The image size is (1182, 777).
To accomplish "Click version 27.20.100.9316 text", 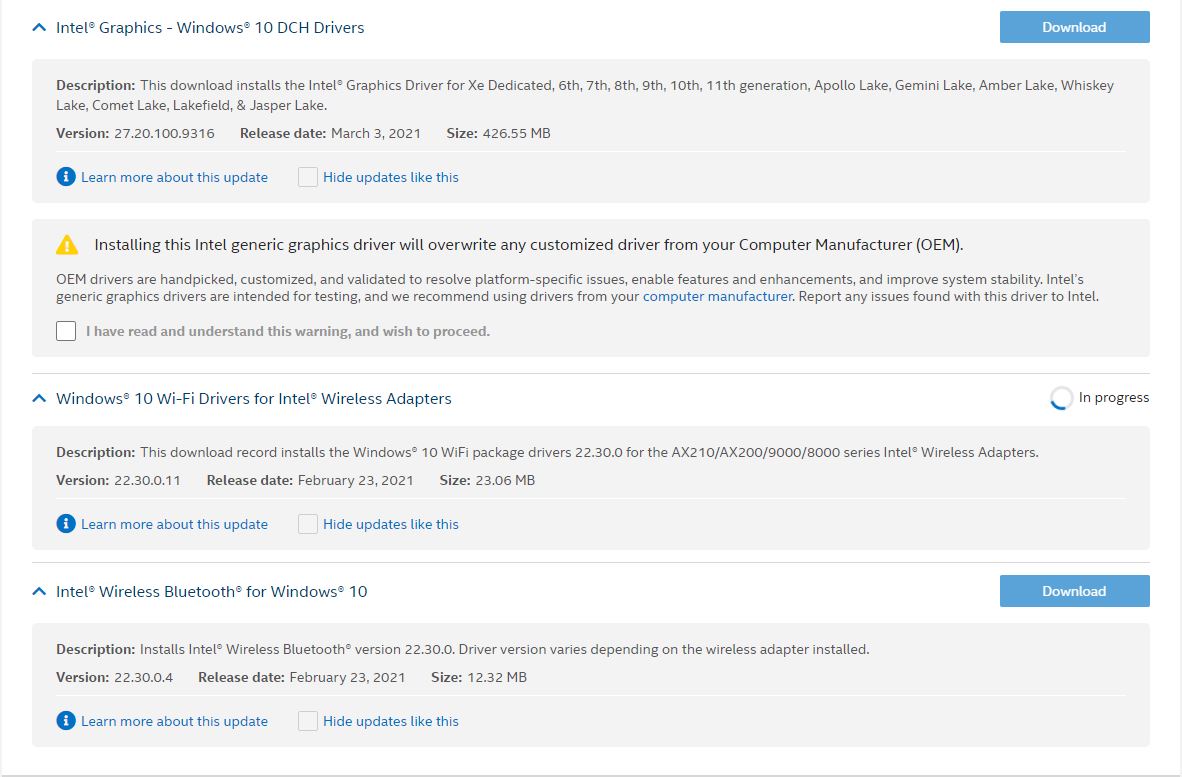I will tap(164, 133).
